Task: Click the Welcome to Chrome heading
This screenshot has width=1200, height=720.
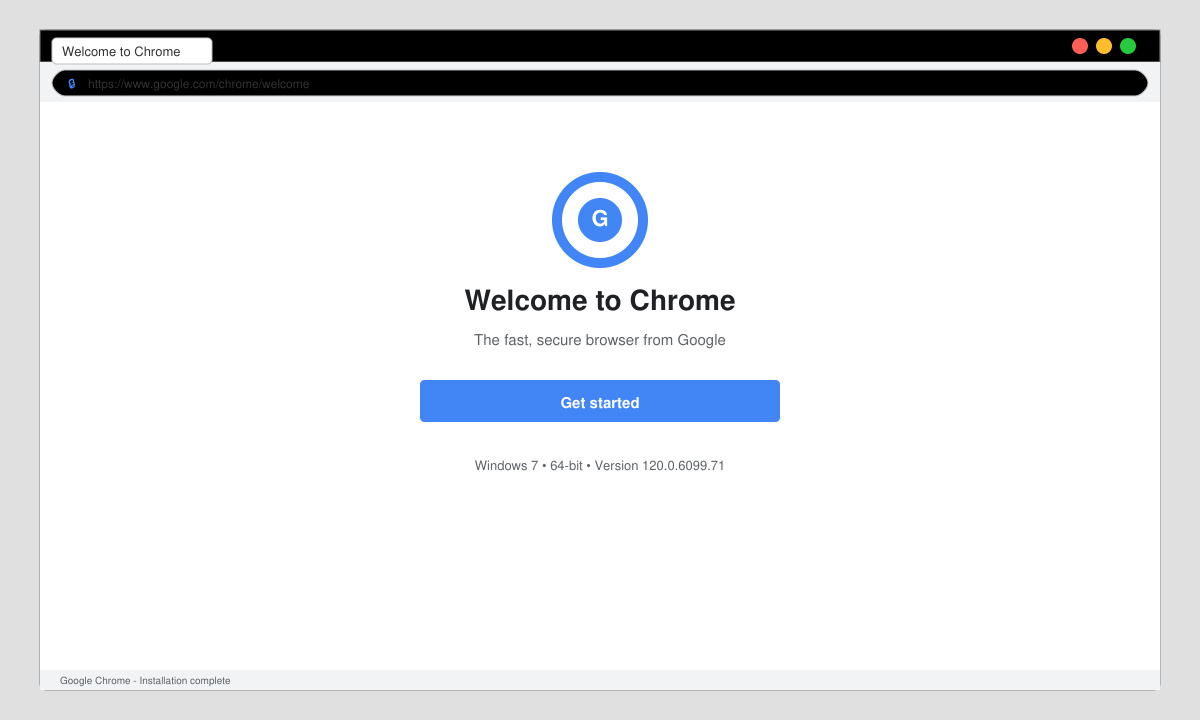Action: click(x=600, y=300)
